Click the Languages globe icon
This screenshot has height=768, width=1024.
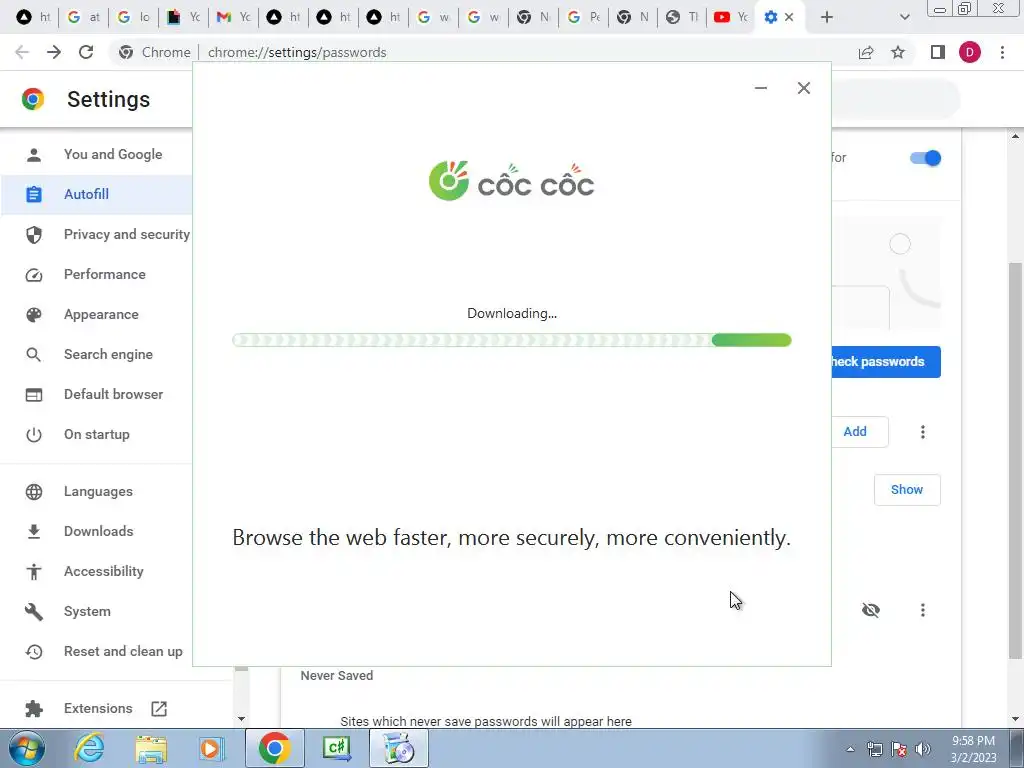pos(34,492)
